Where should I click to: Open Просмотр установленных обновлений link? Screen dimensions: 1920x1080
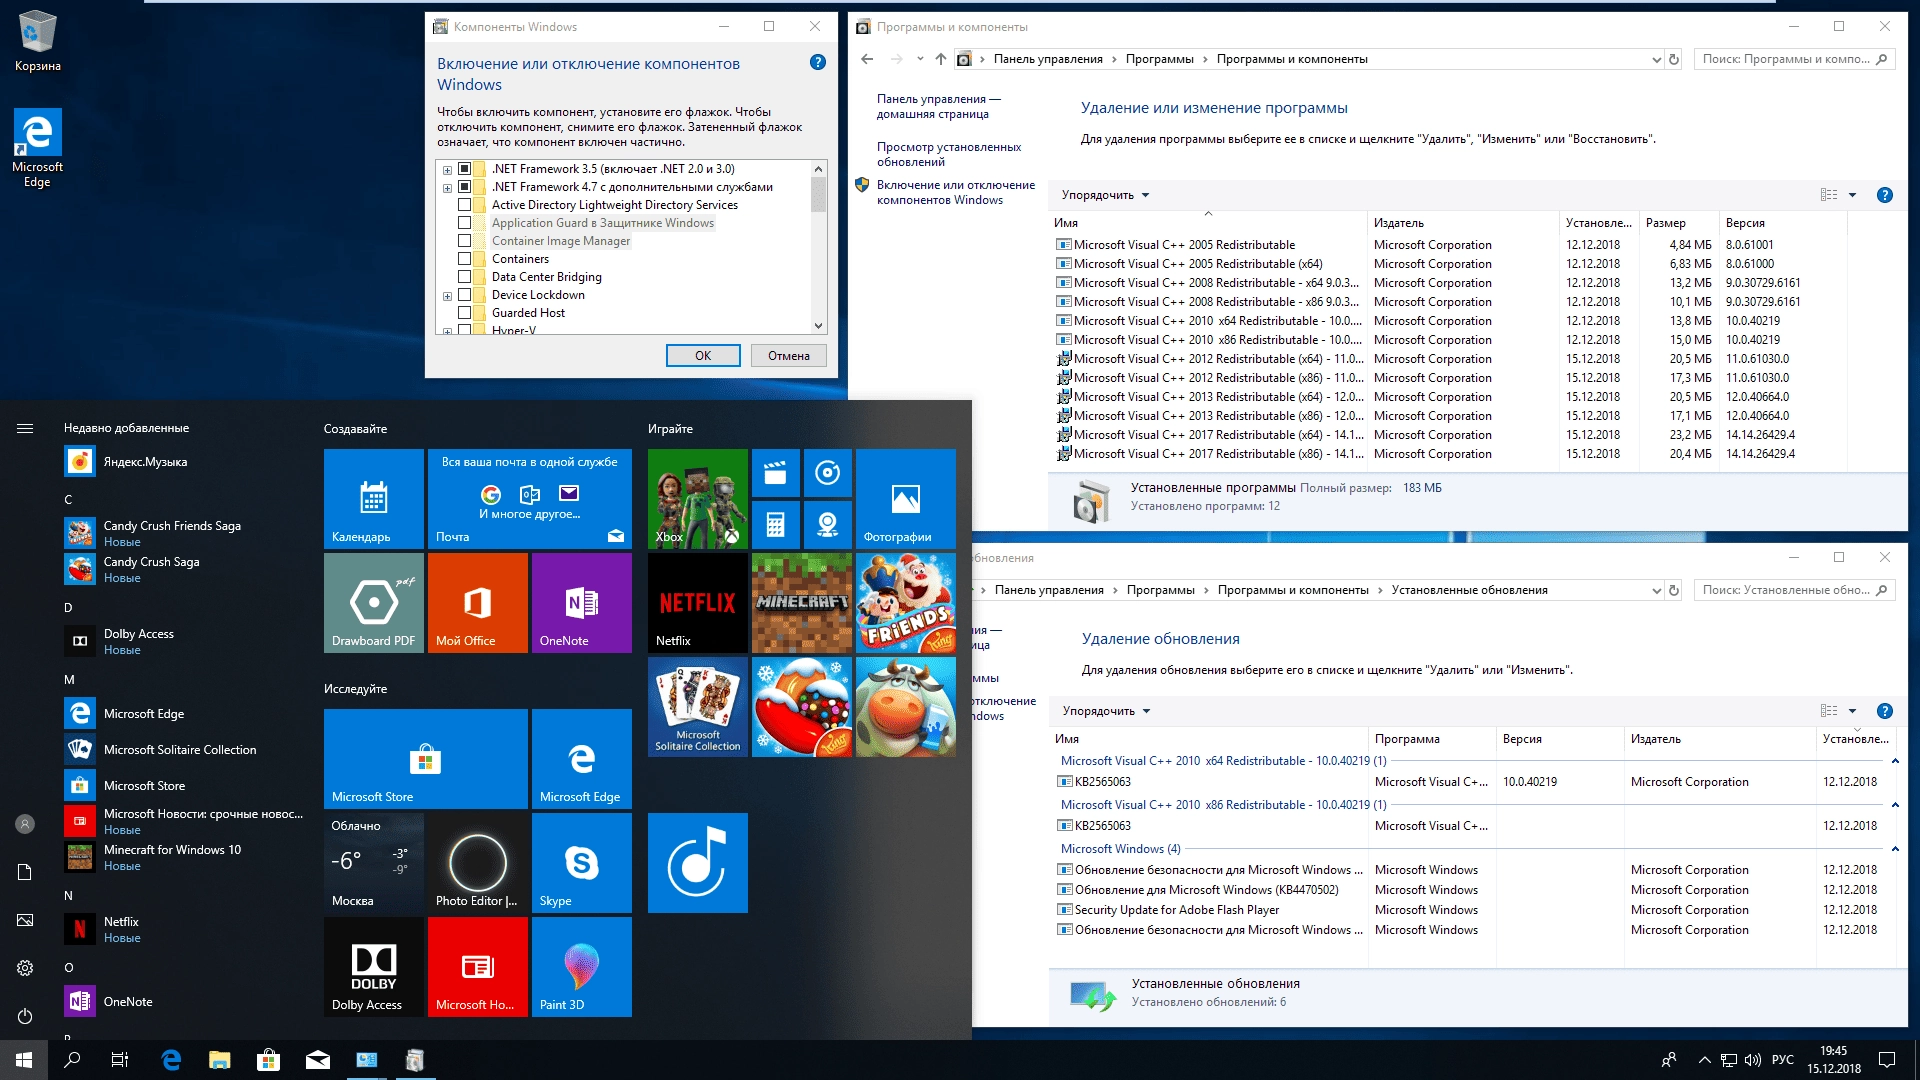pos(949,154)
